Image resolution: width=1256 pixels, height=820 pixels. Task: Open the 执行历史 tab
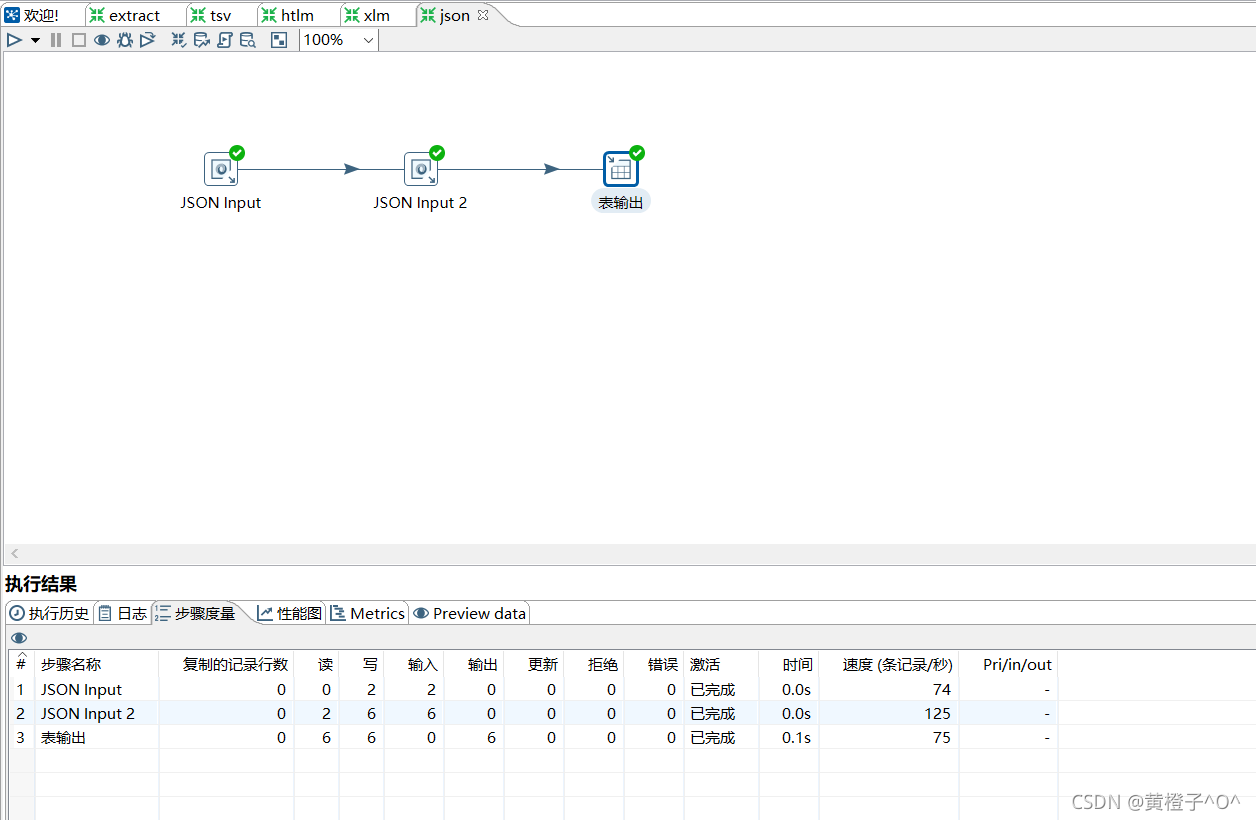49,613
